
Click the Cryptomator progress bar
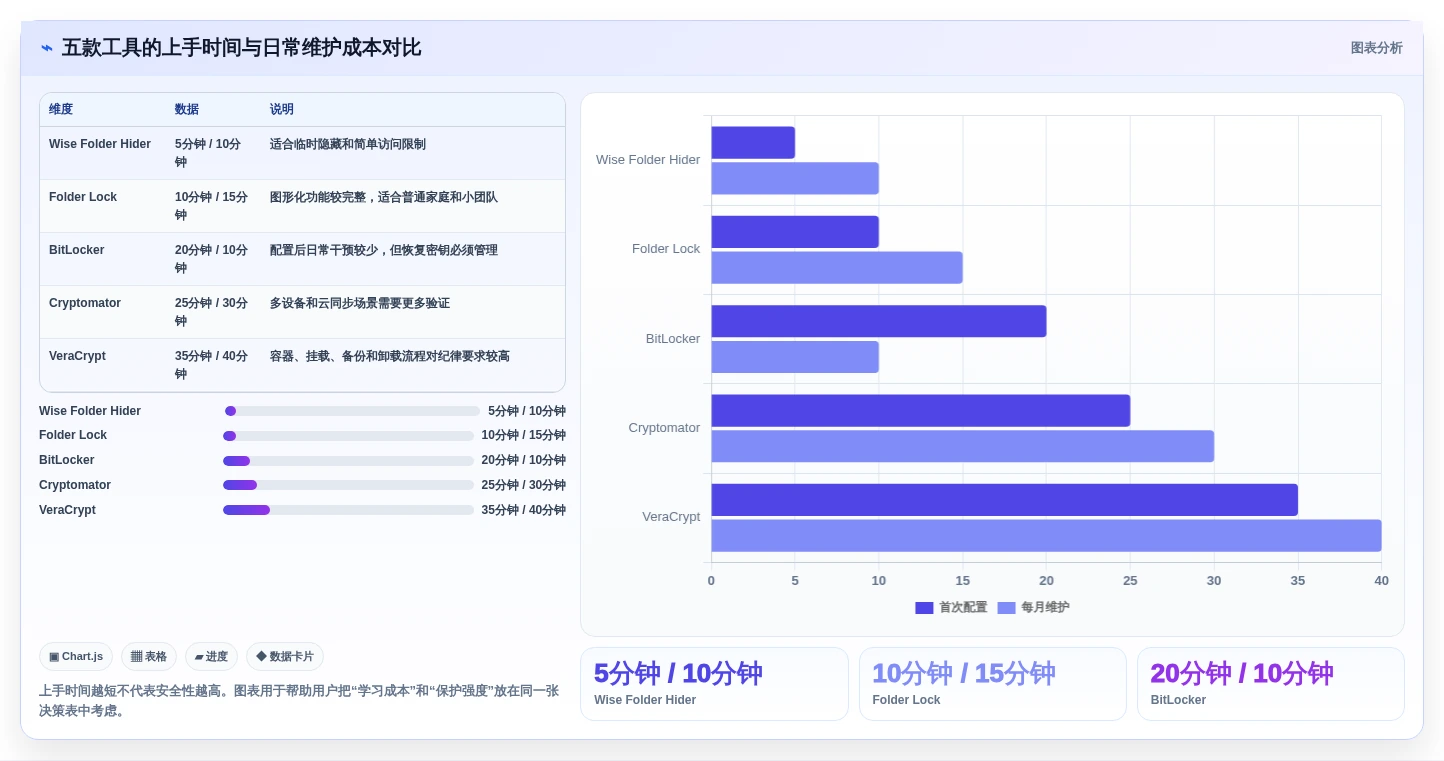pos(348,485)
